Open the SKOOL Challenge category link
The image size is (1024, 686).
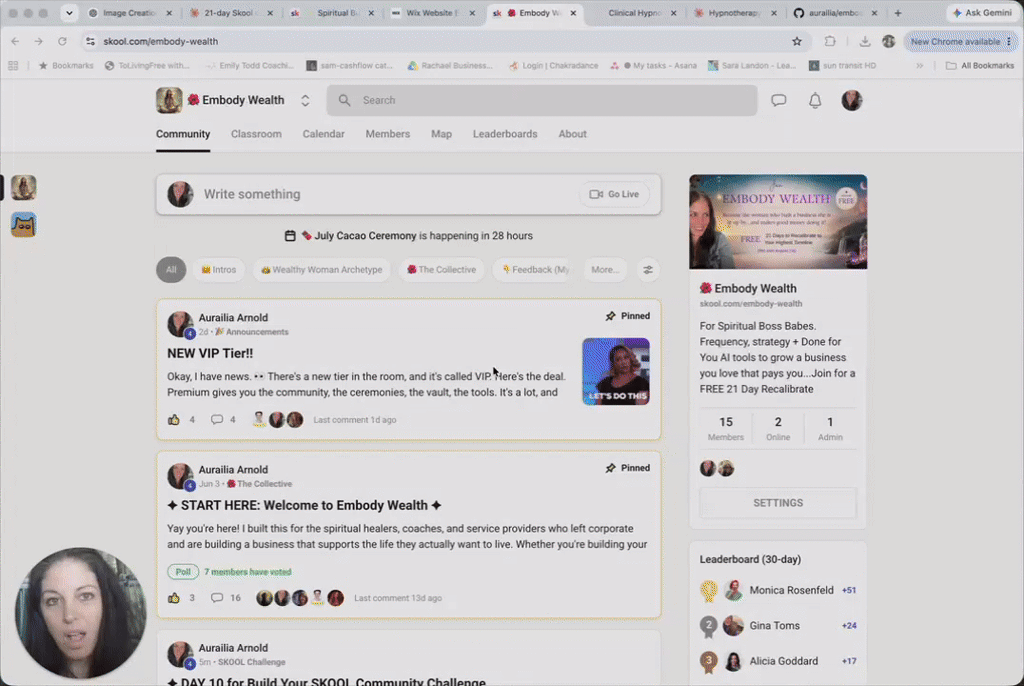pyautogui.click(x=251, y=662)
